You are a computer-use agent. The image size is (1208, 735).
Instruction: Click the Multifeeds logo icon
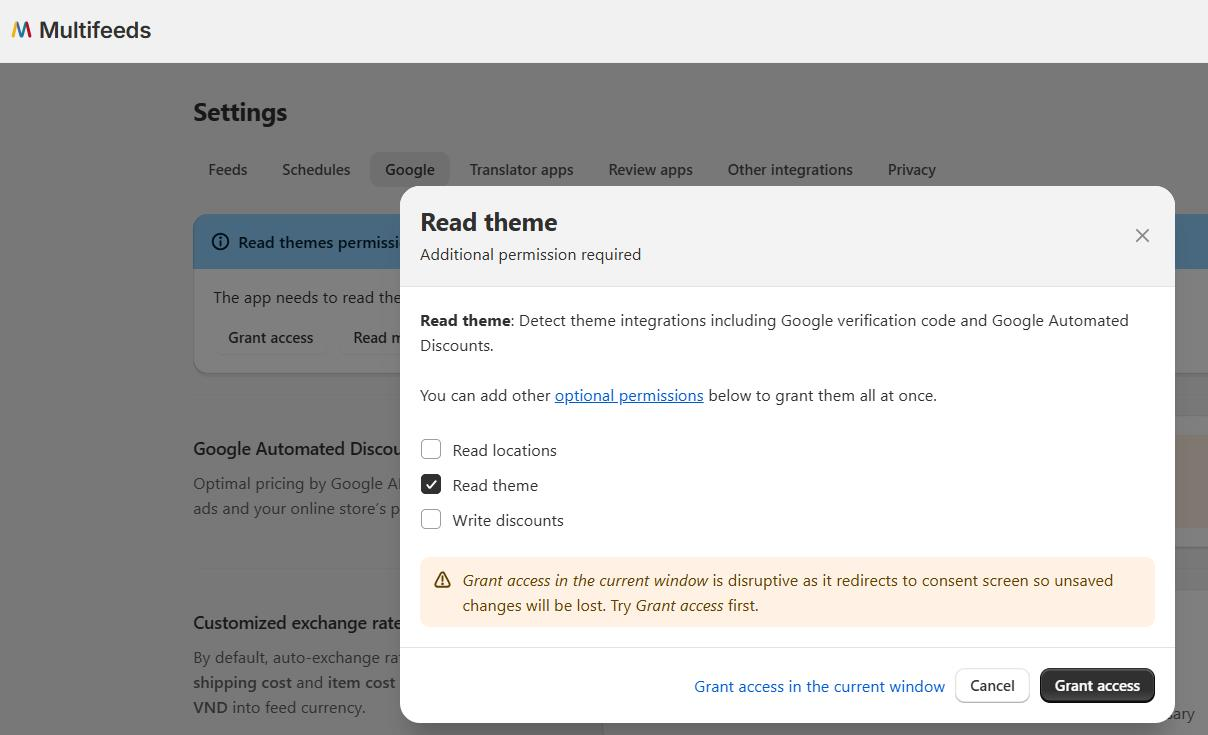22,30
